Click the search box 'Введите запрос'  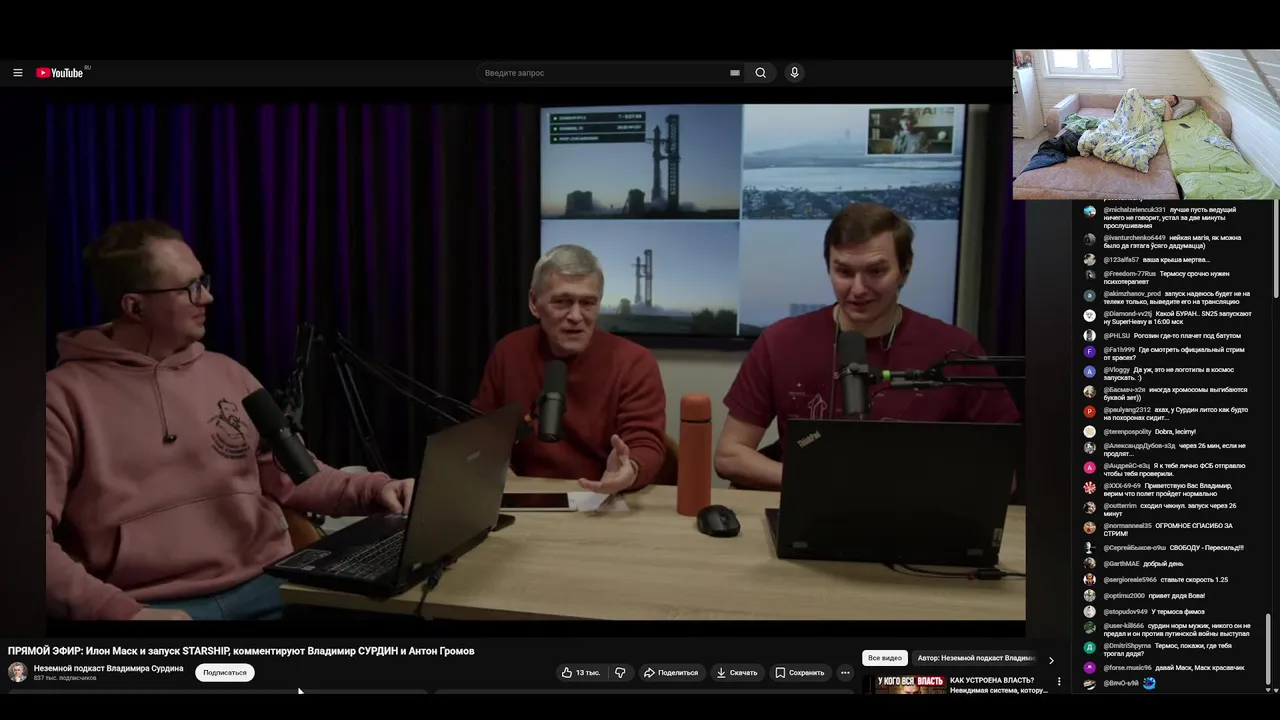605,73
